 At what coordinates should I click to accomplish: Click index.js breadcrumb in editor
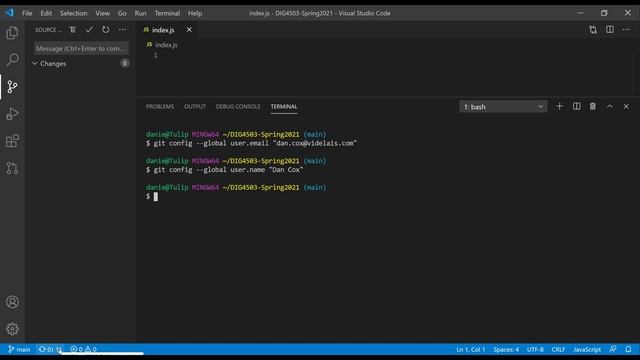coord(162,45)
